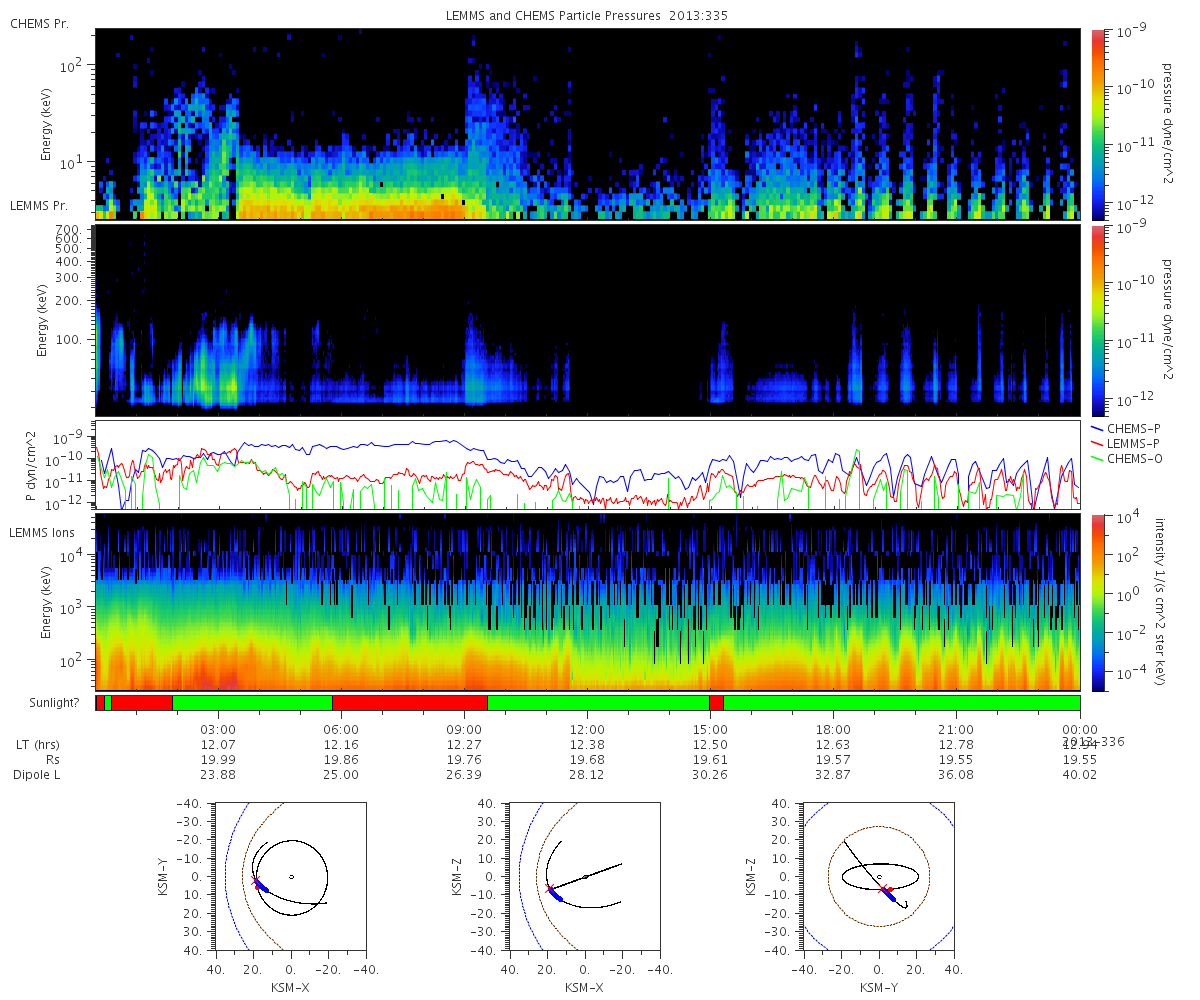Screen dimensions: 1200x1000
Task: Click the "LT (hrs)" row label
Action: [x=36, y=745]
